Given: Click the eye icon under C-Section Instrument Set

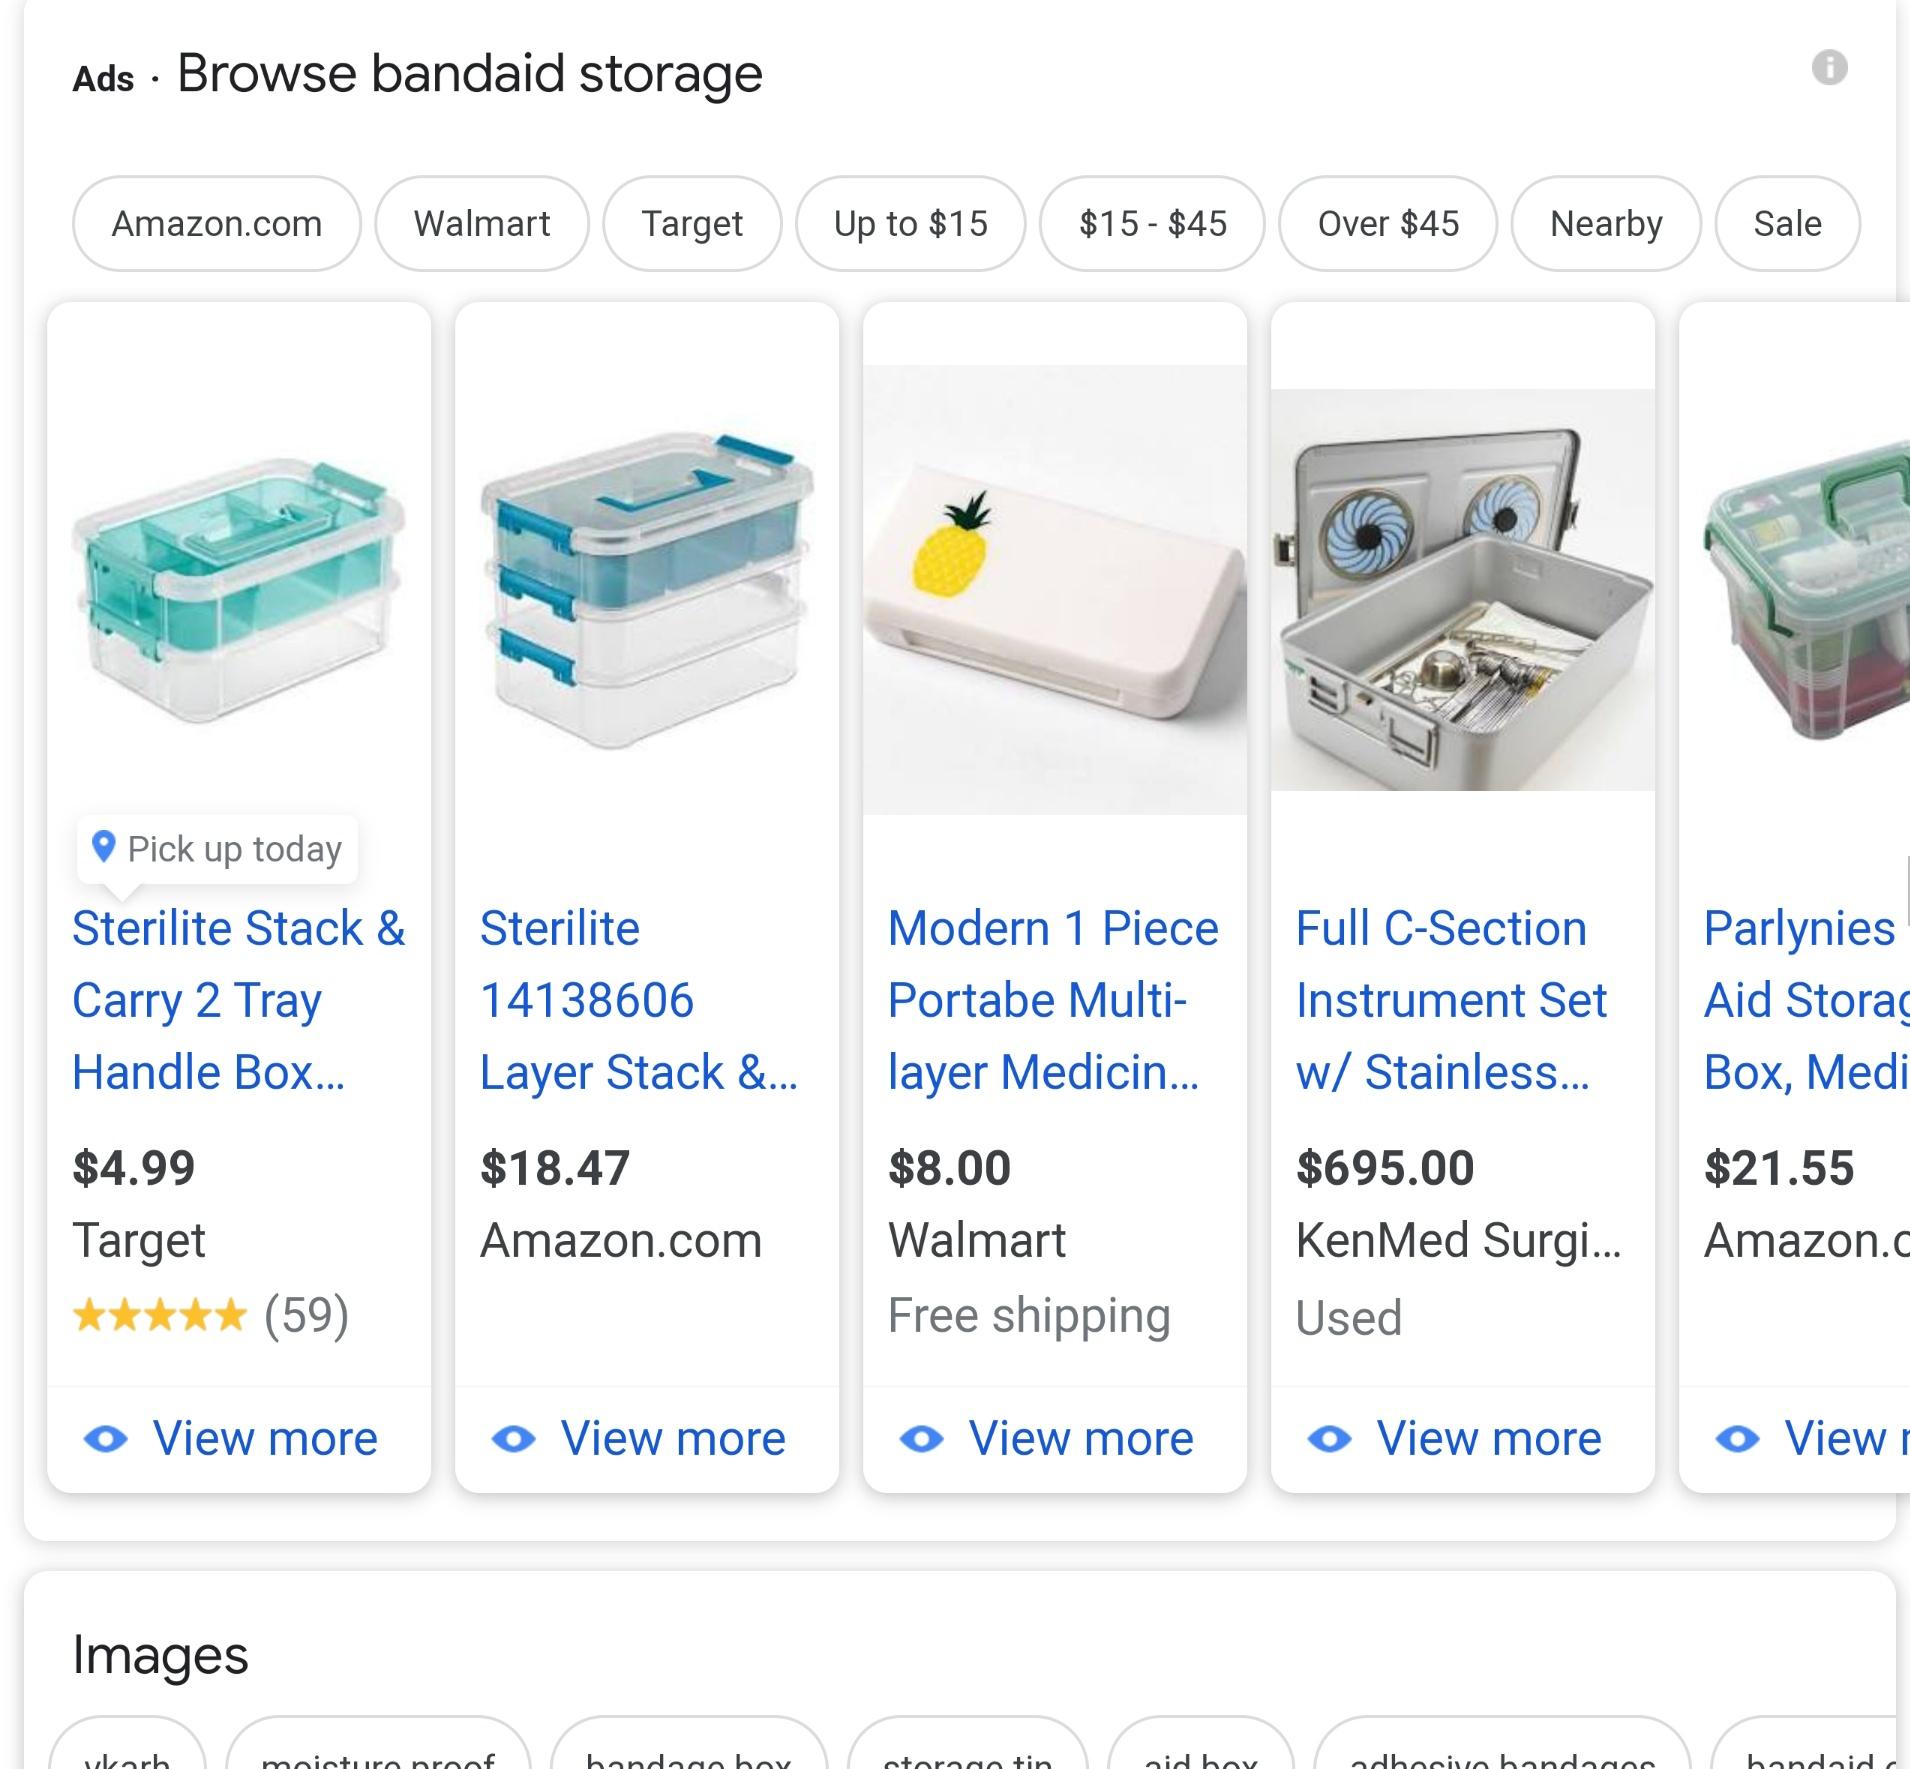Looking at the screenshot, I should pyautogui.click(x=1330, y=1439).
